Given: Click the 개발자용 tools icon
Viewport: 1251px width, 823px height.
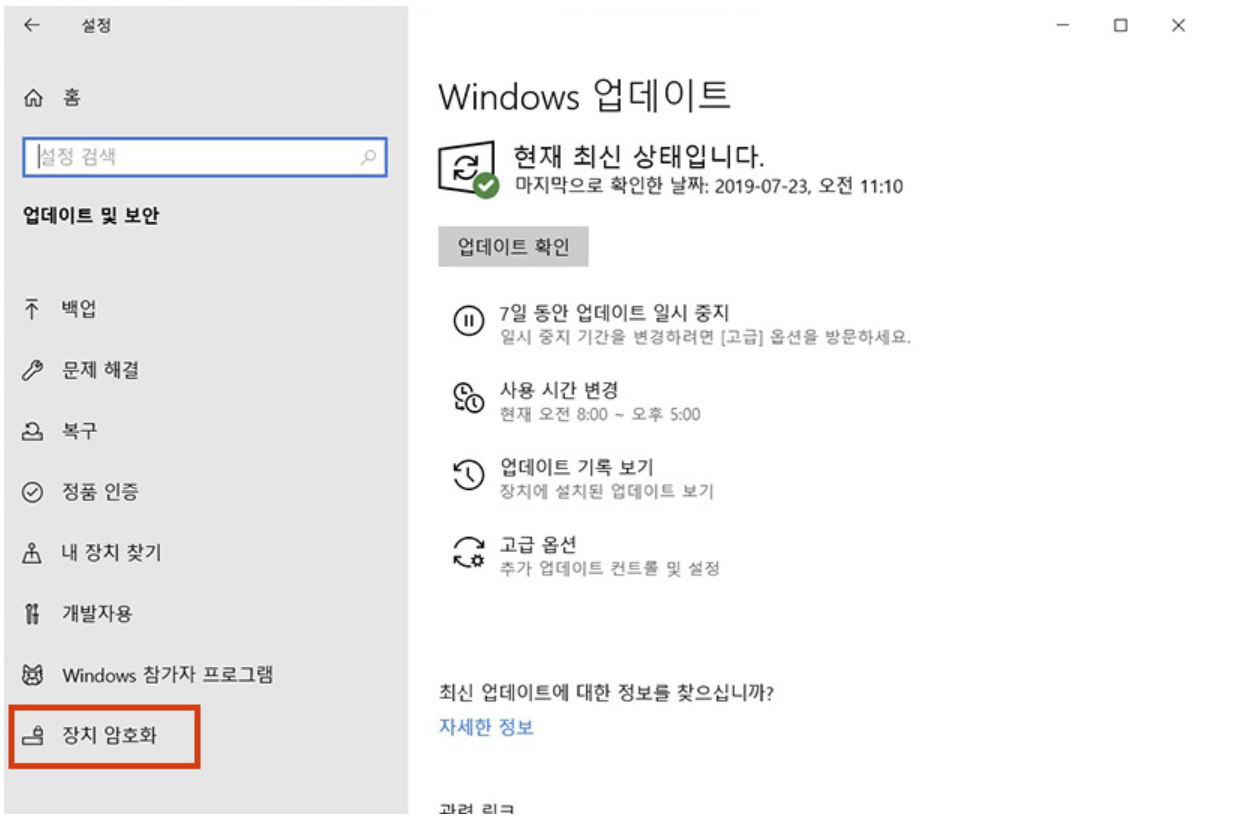Looking at the screenshot, I should pyautogui.click(x=33, y=614).
